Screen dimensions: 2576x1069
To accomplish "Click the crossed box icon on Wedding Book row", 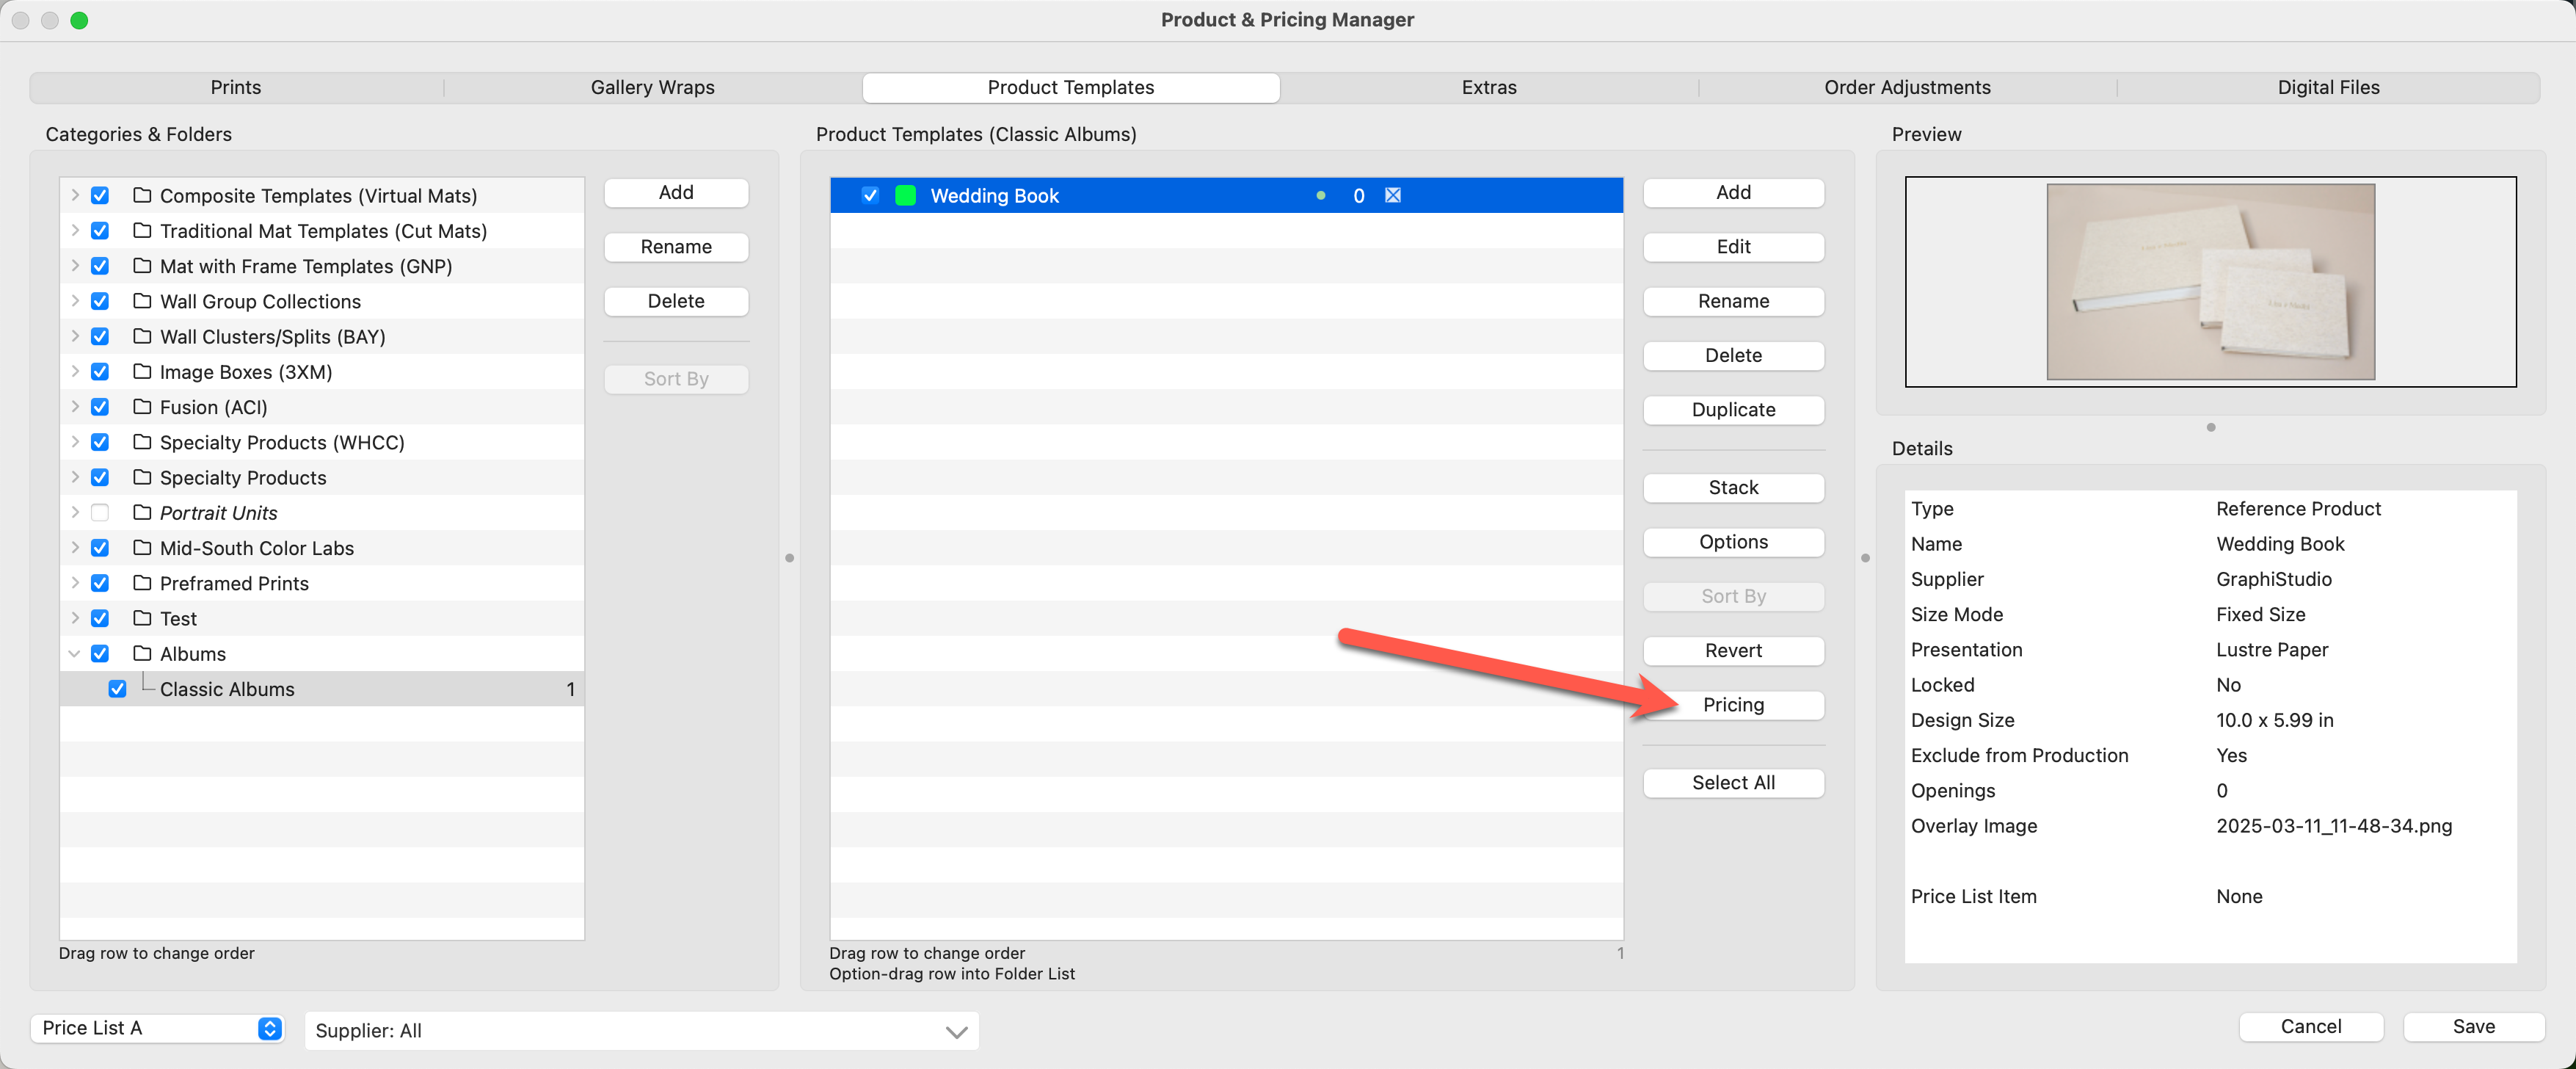I will 1392,195.
